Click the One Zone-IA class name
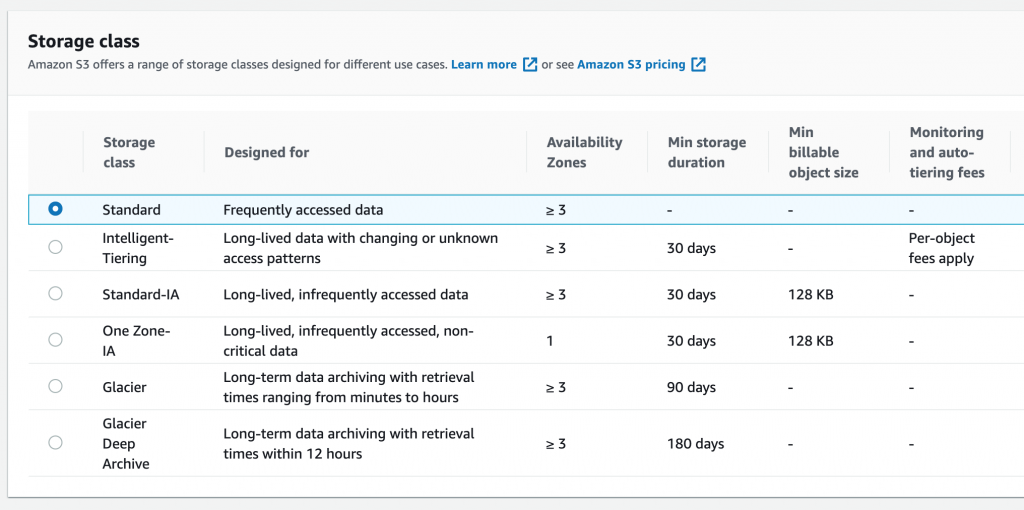This screenshot has height=510, width=1024. pos(136,341)
